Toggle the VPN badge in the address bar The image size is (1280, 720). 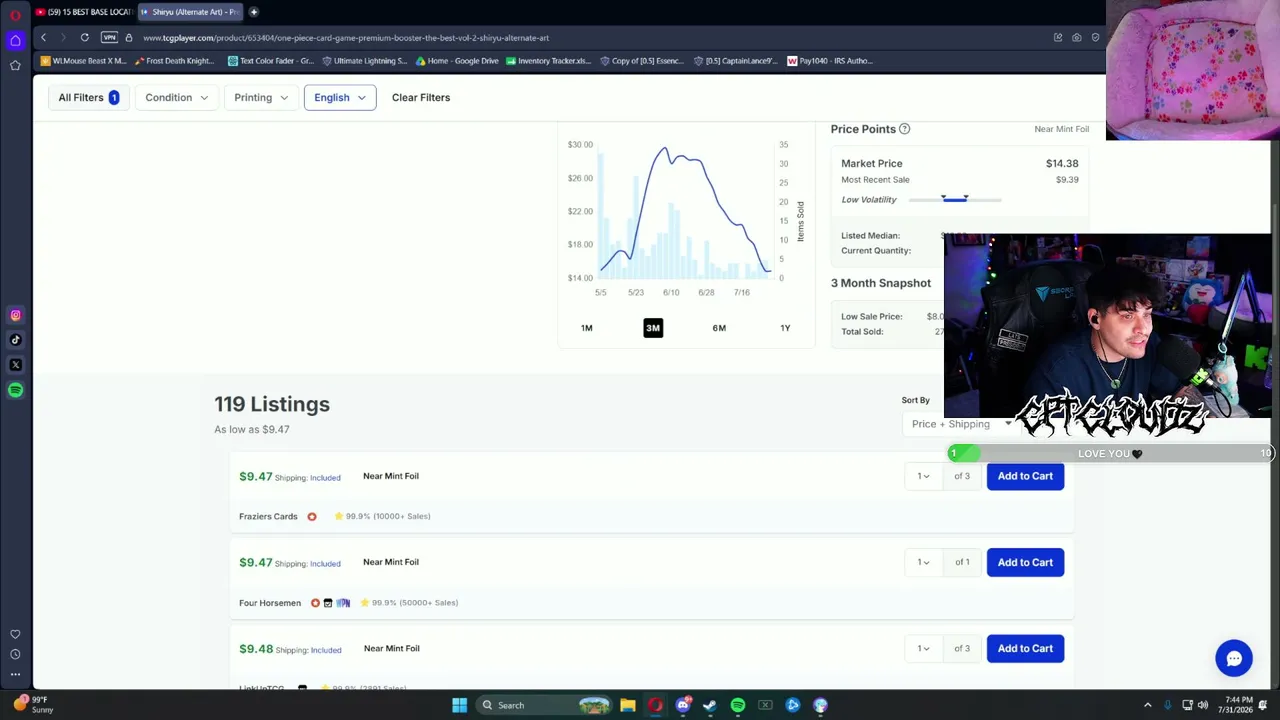click(x=109, y=38)
